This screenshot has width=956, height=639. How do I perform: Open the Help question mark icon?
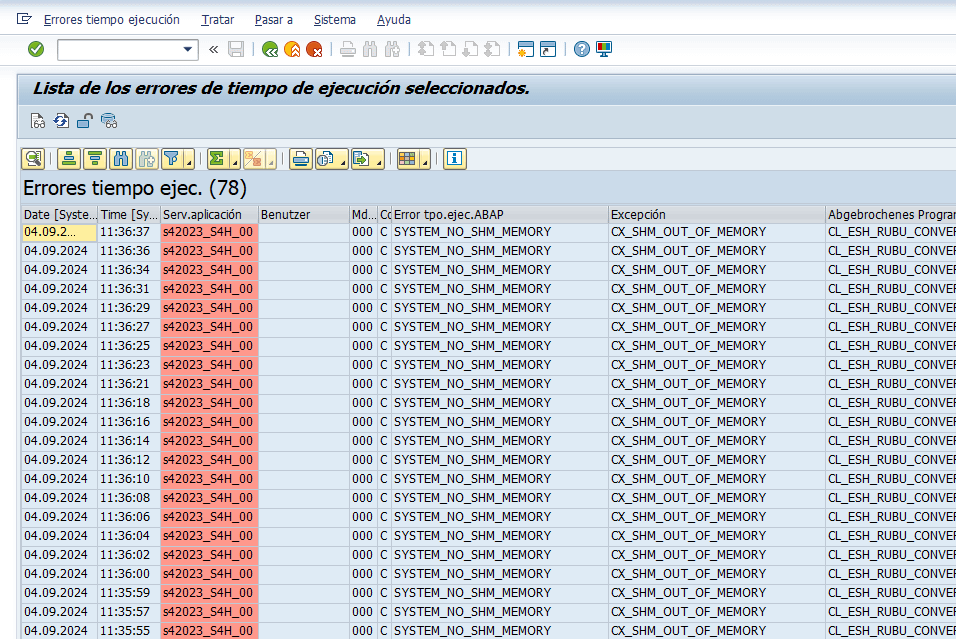[x=582, y=49]
